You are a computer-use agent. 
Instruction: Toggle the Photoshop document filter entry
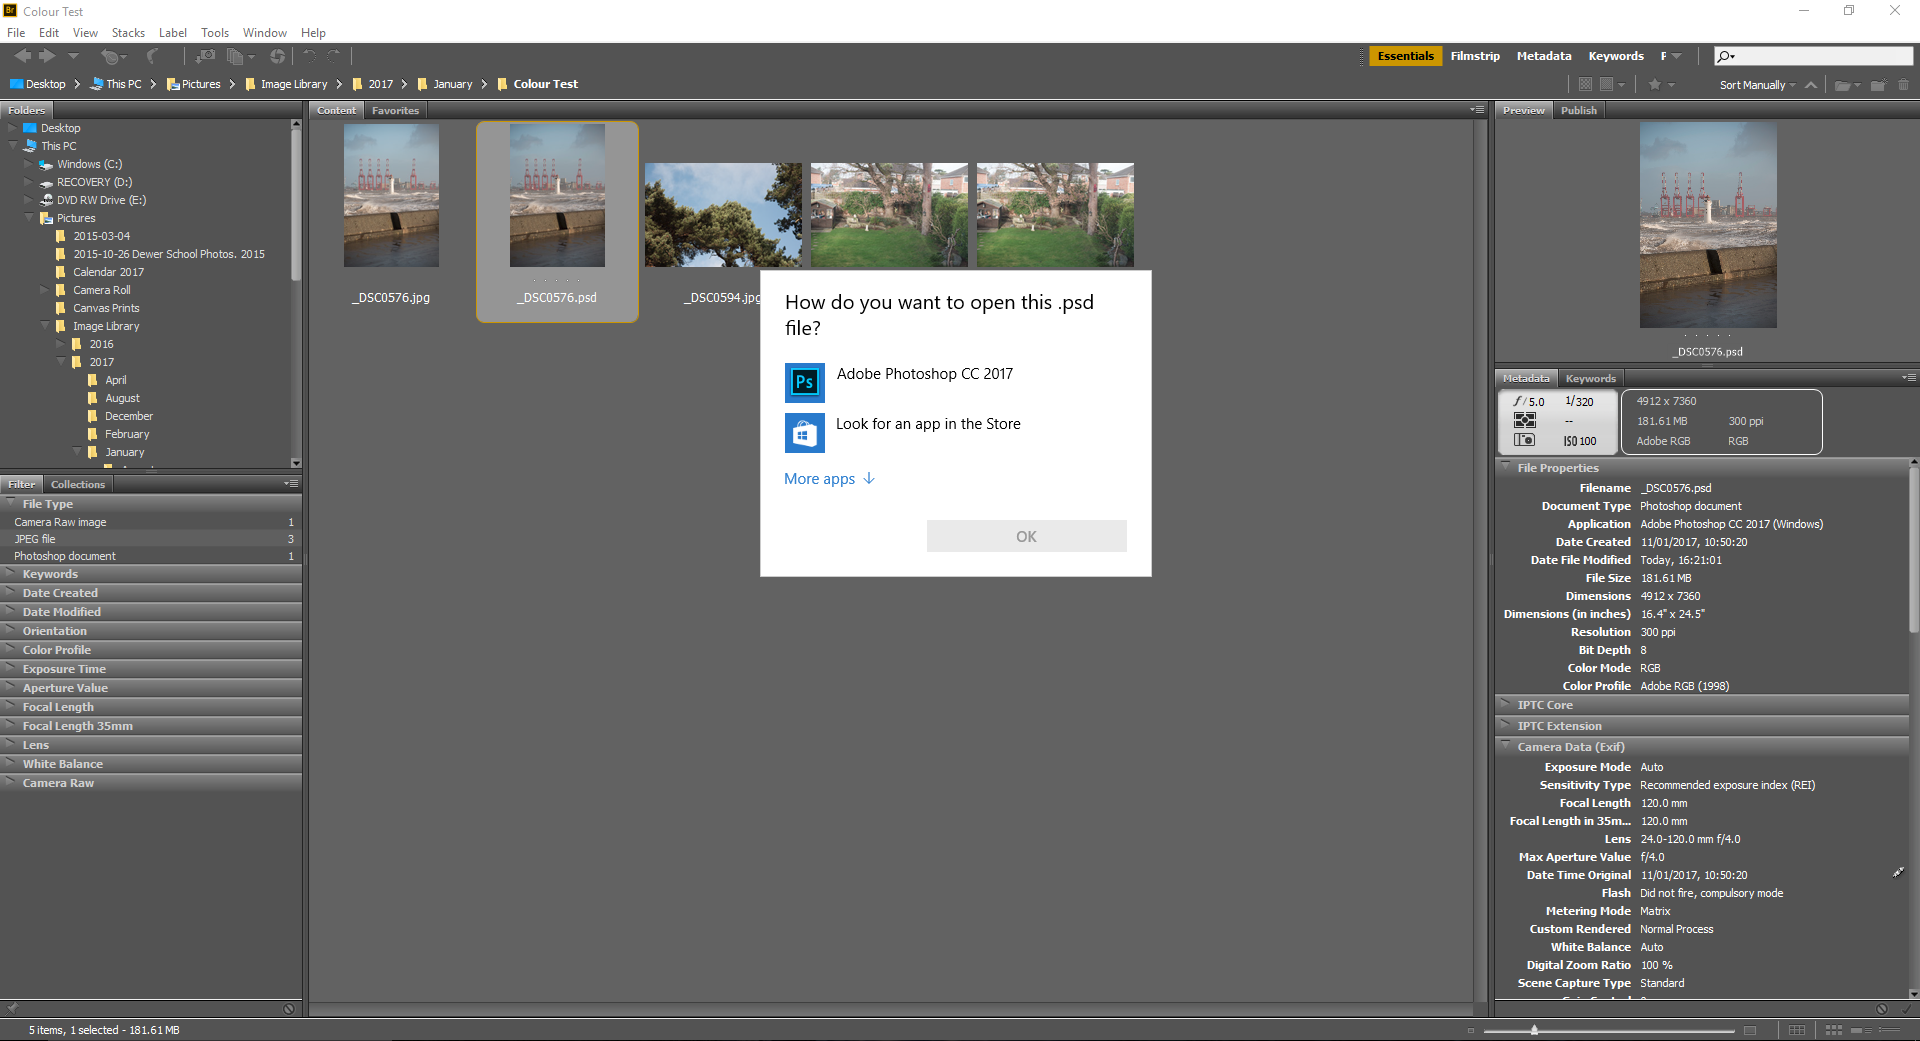pyautogui.click(x=65, y=556)
